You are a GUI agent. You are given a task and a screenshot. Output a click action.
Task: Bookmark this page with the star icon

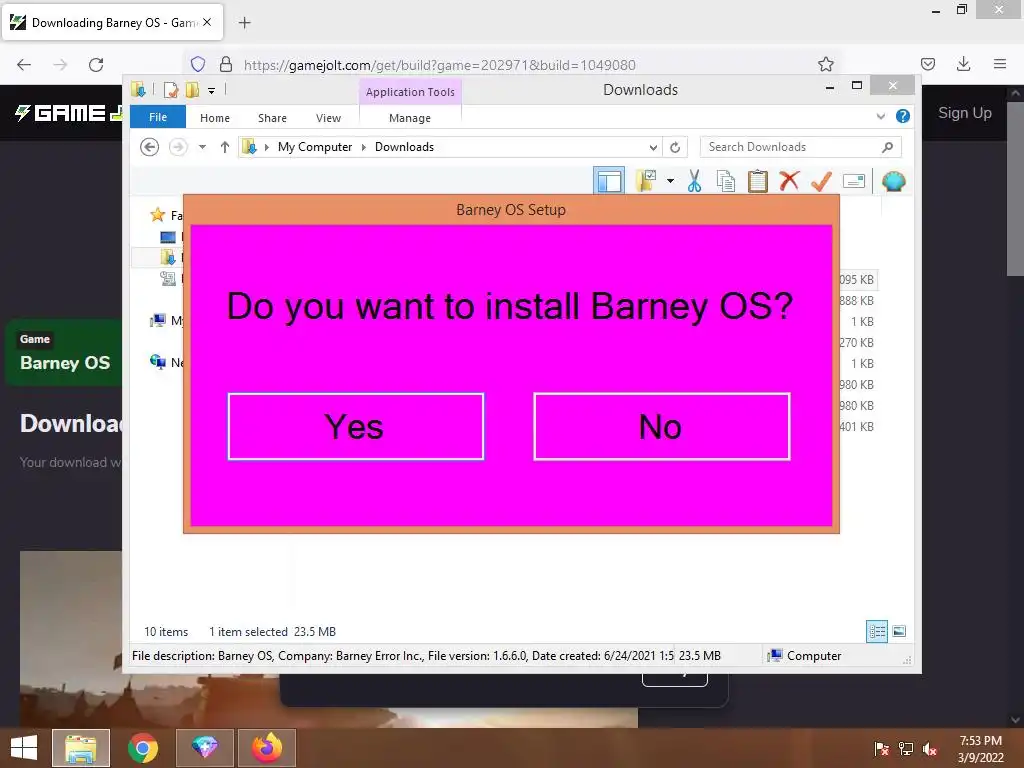[x=825, y=64]
